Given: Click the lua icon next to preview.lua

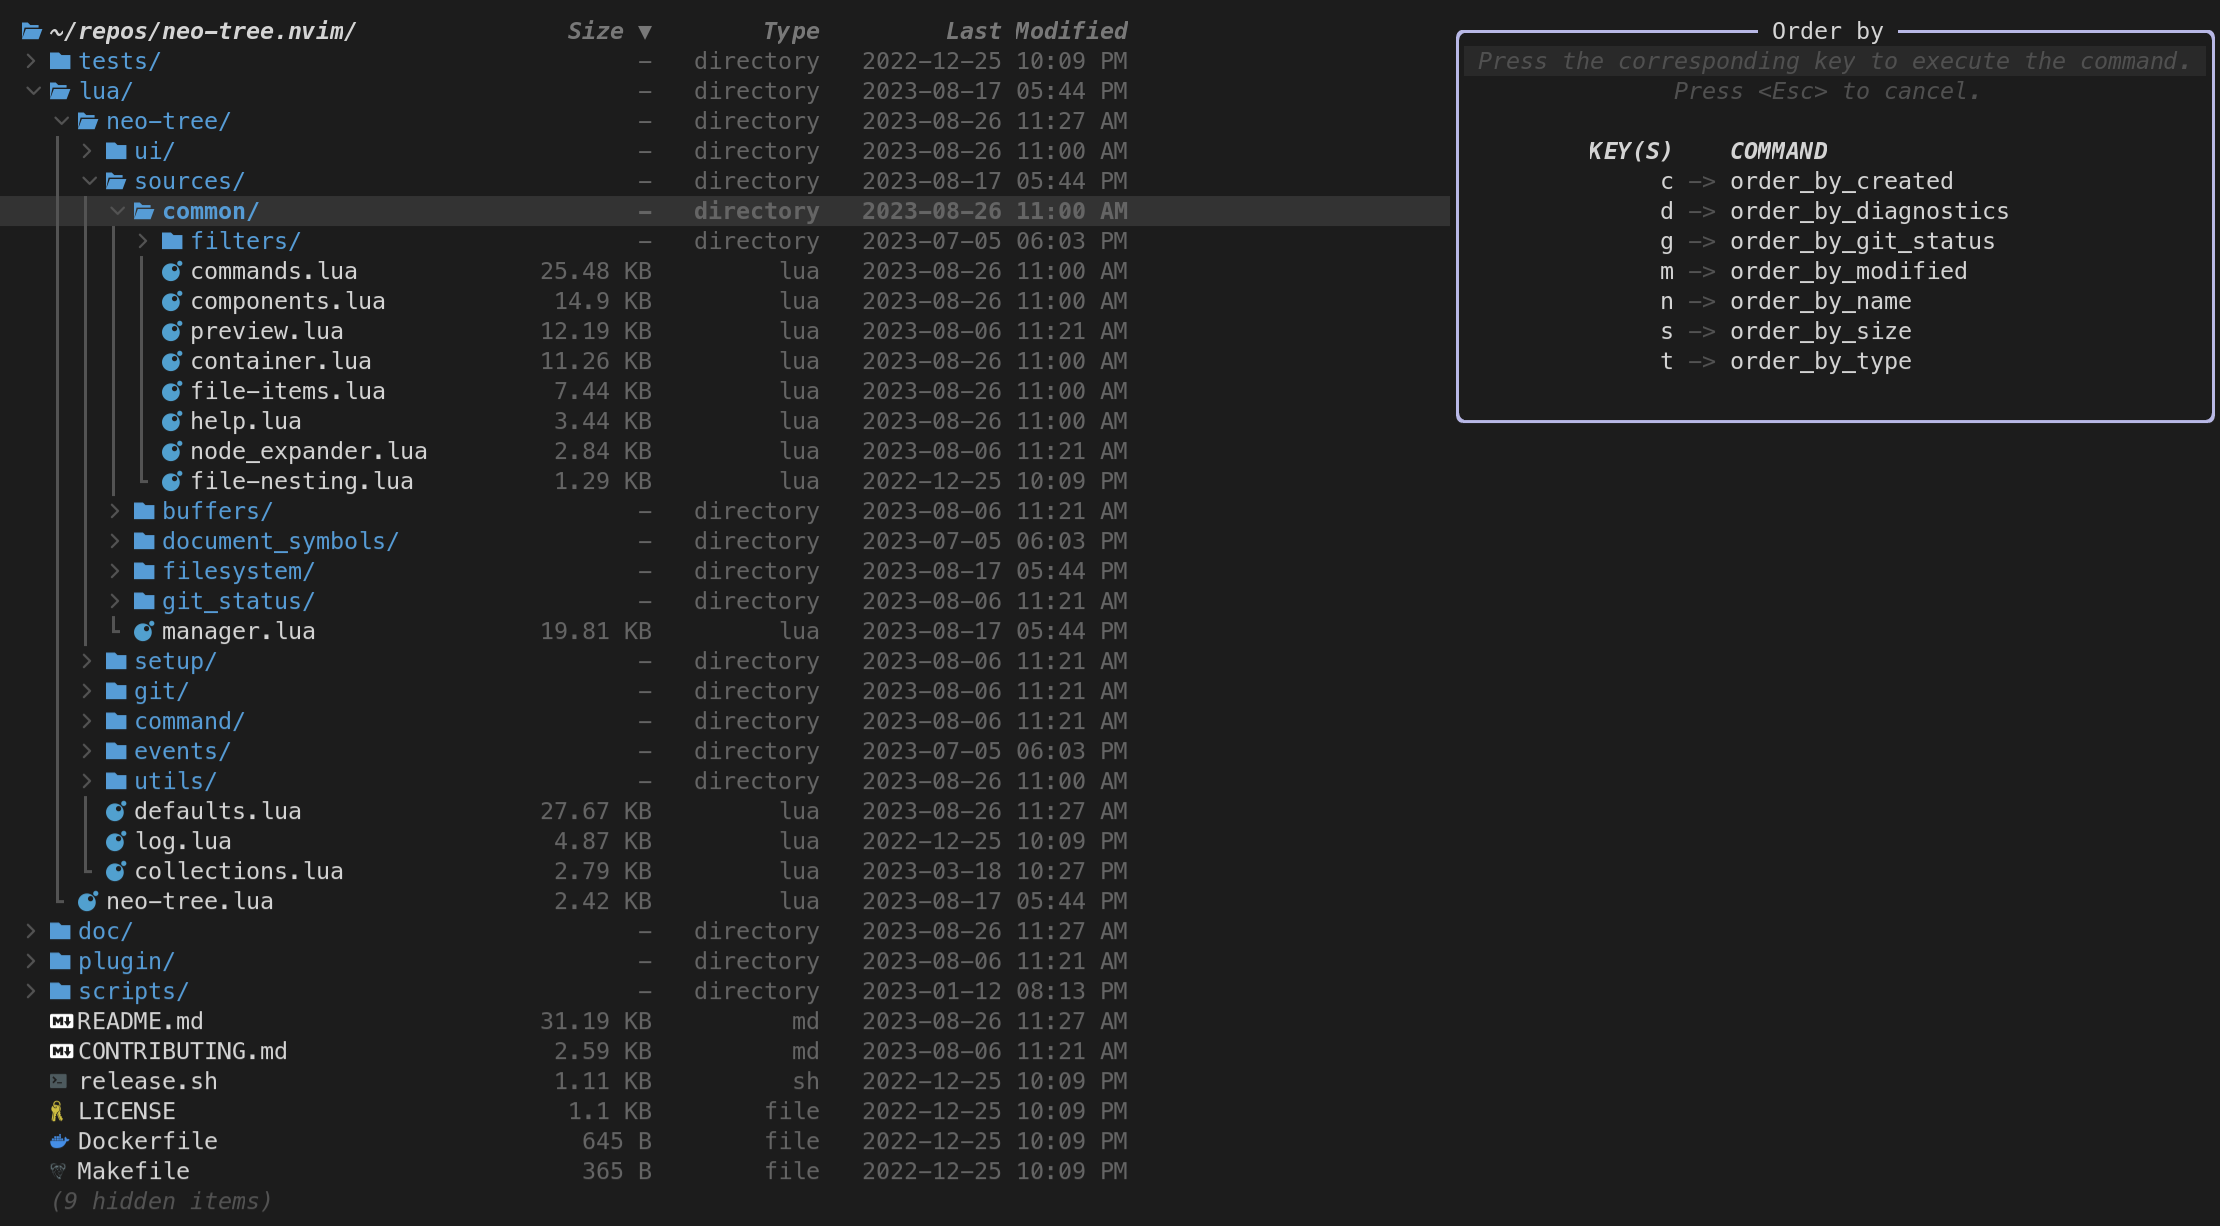Looking at the screenshot, I should click(172, 331).
